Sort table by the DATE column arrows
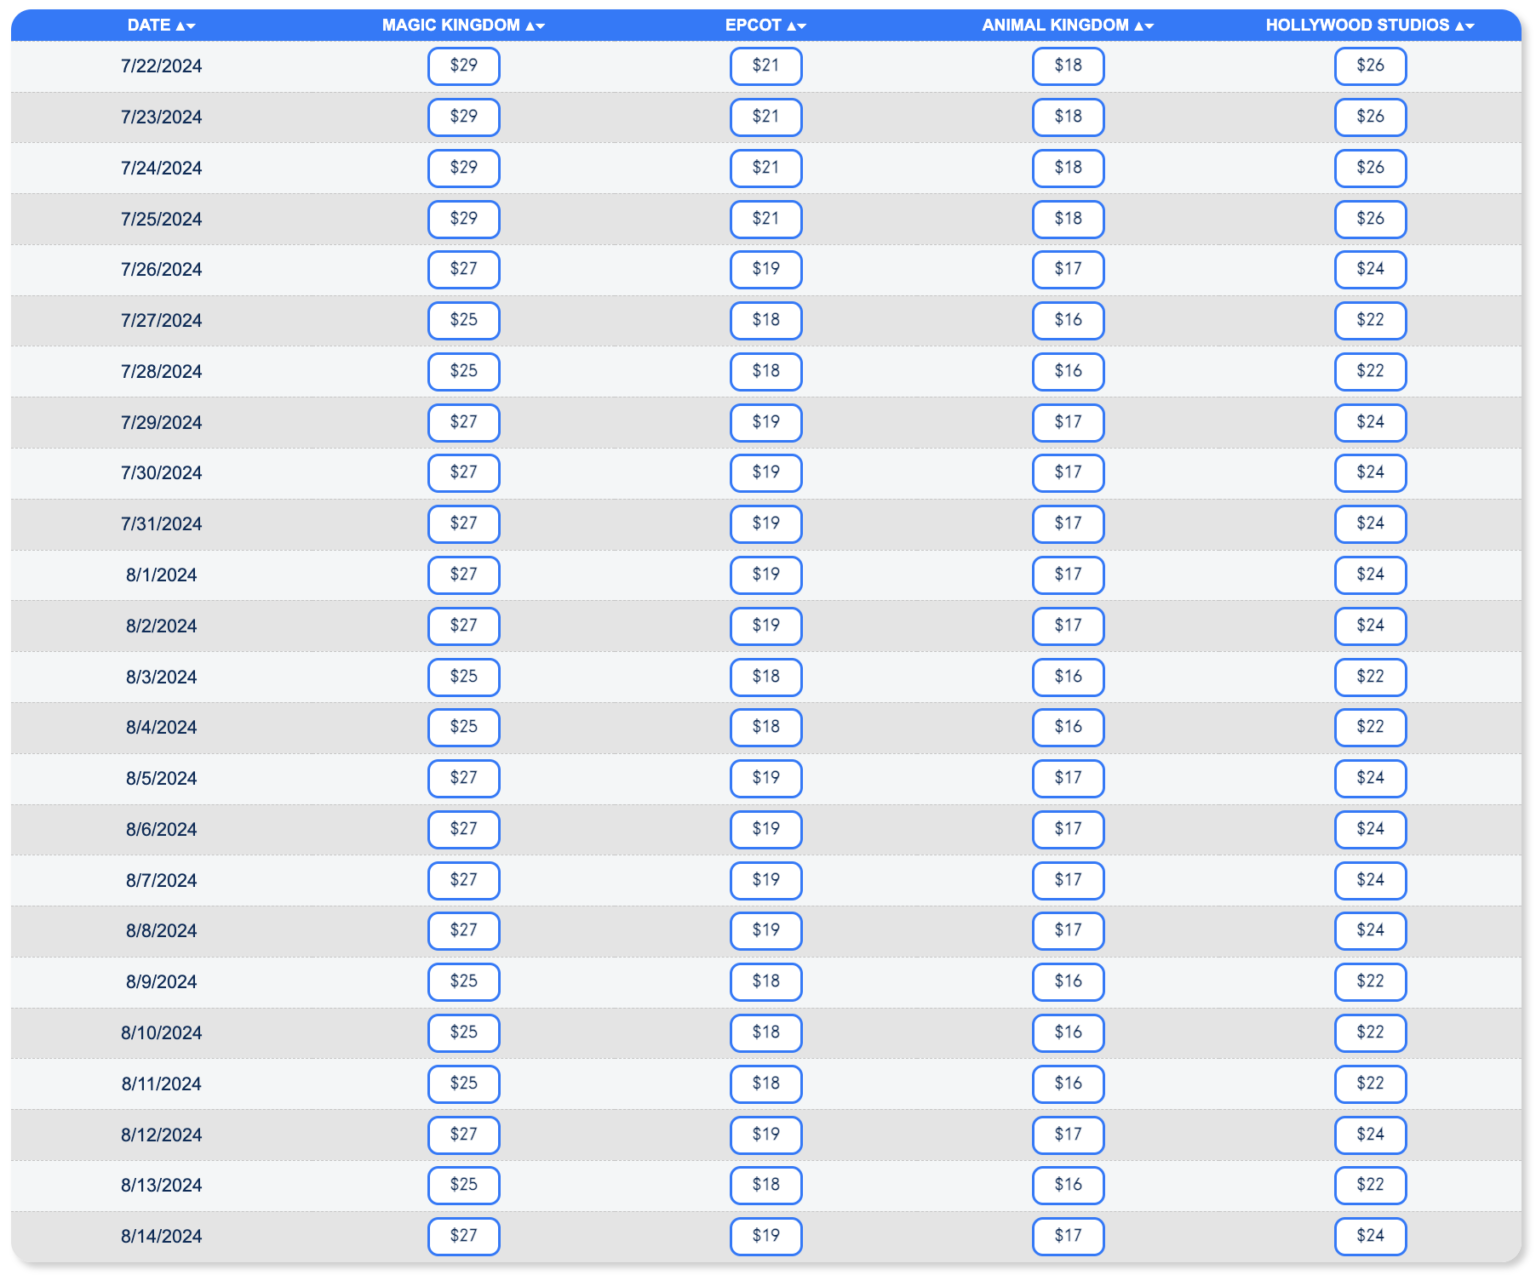 [x=186, y=26]
